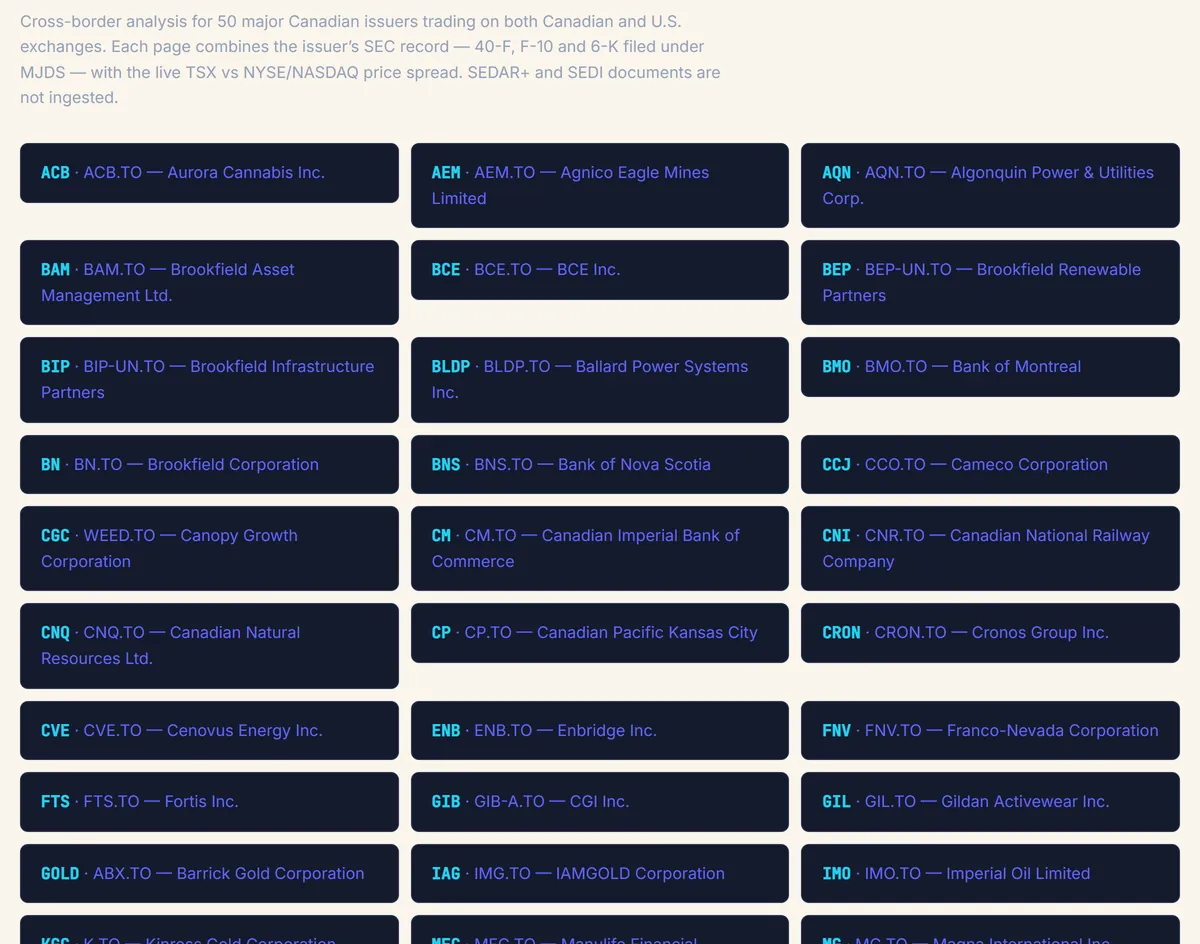Open the Franco-Nevada Corporation FNV card
Viewport: 1200px width, 944px height.
click(990, 731)
